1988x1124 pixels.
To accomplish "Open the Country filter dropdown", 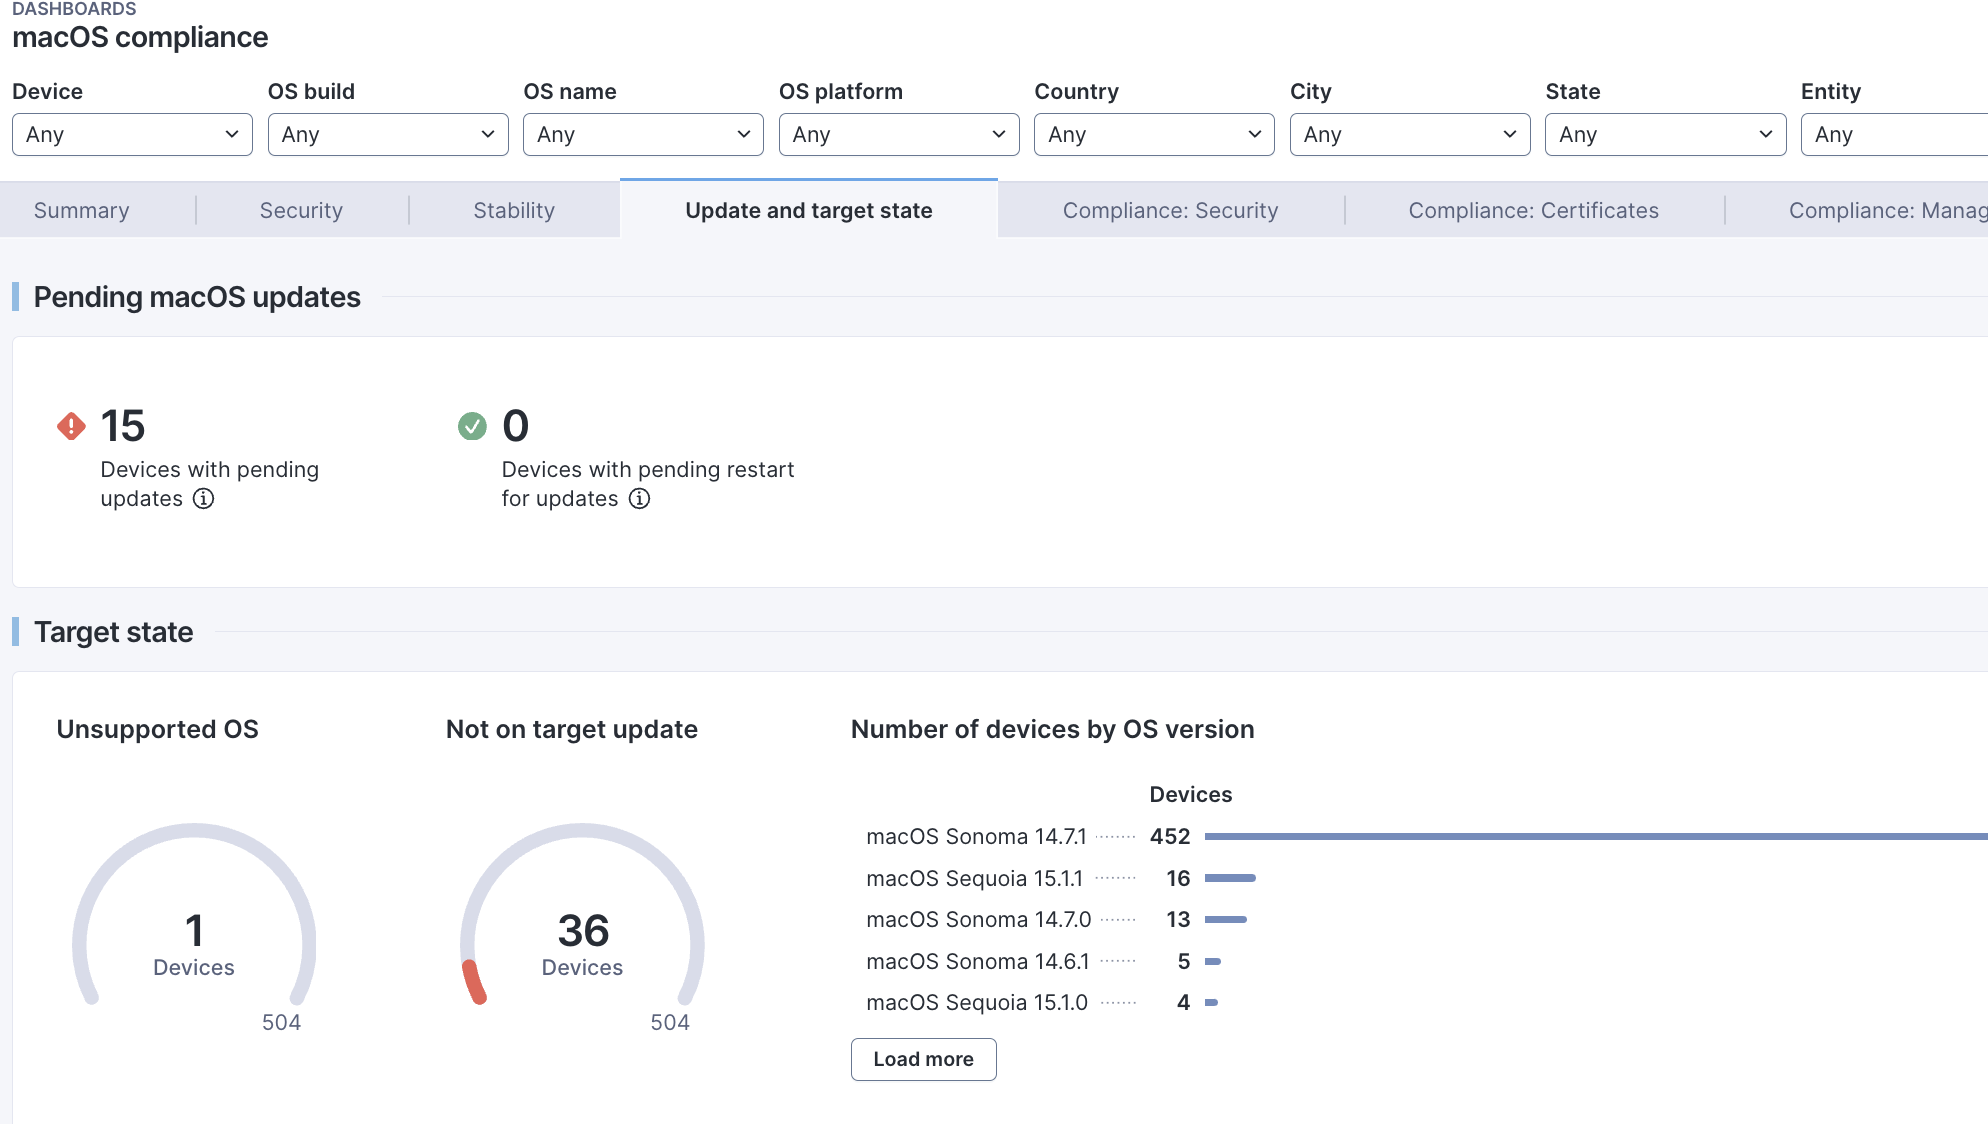I will [x=1154, y=134].
